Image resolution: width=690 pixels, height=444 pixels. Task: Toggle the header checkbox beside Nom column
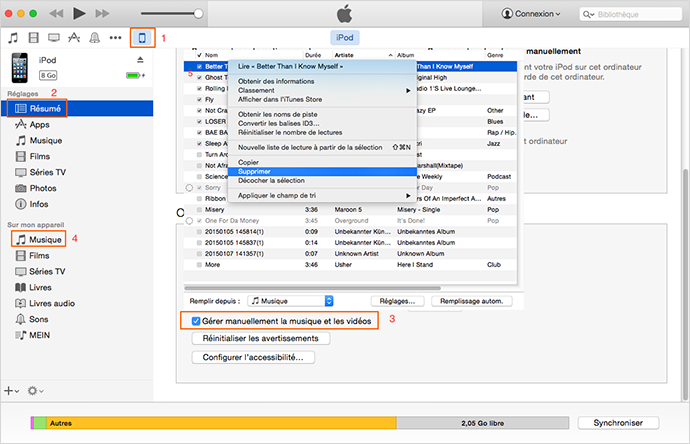(199, 55)
